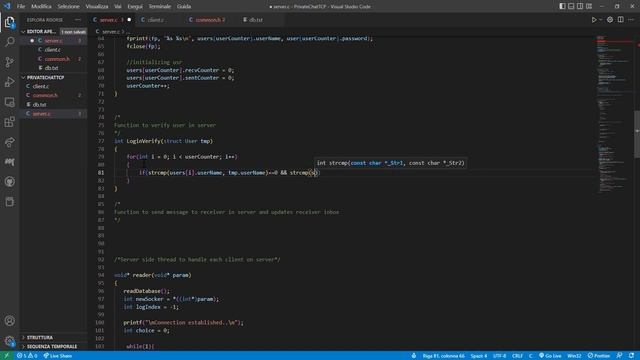Open notifications bell in status bar
The width and height of the screenshot is (640, 360).
631,356
